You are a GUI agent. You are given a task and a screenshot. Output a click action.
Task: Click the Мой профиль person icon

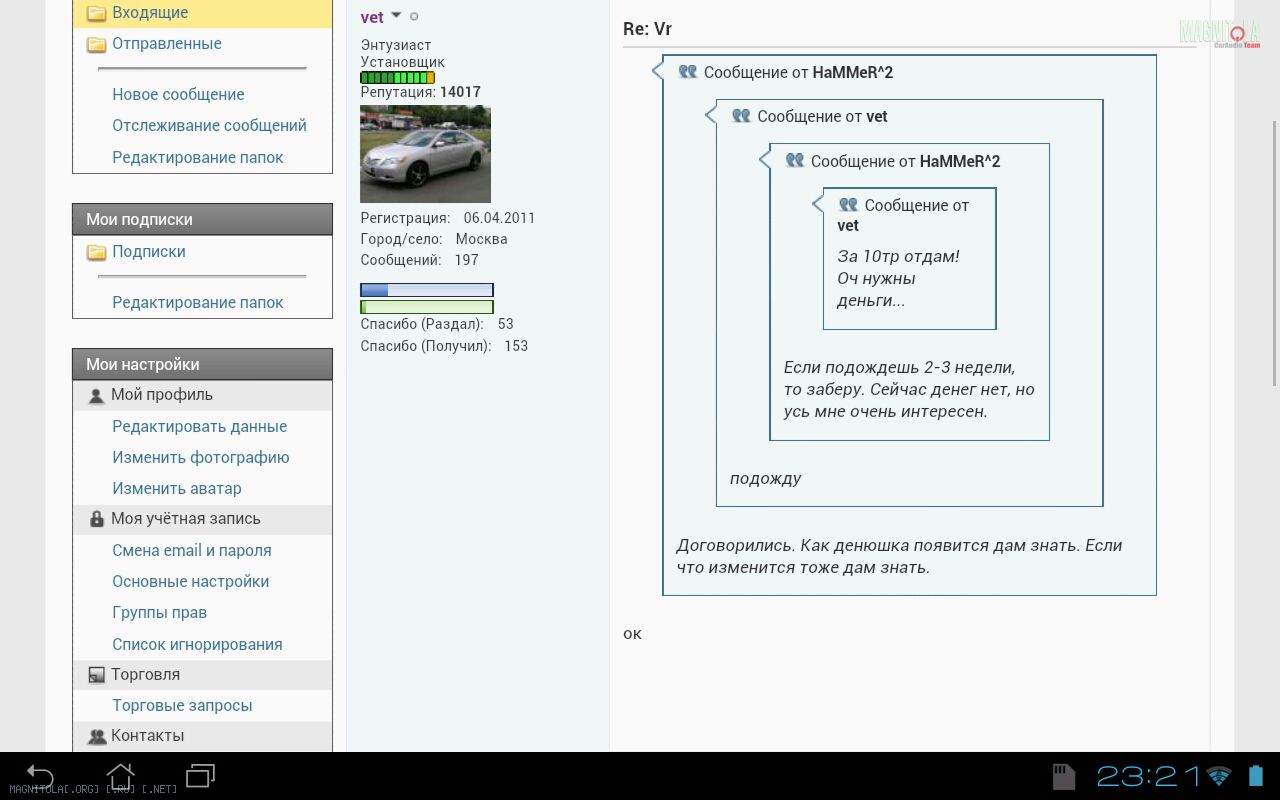coord(97,396)
